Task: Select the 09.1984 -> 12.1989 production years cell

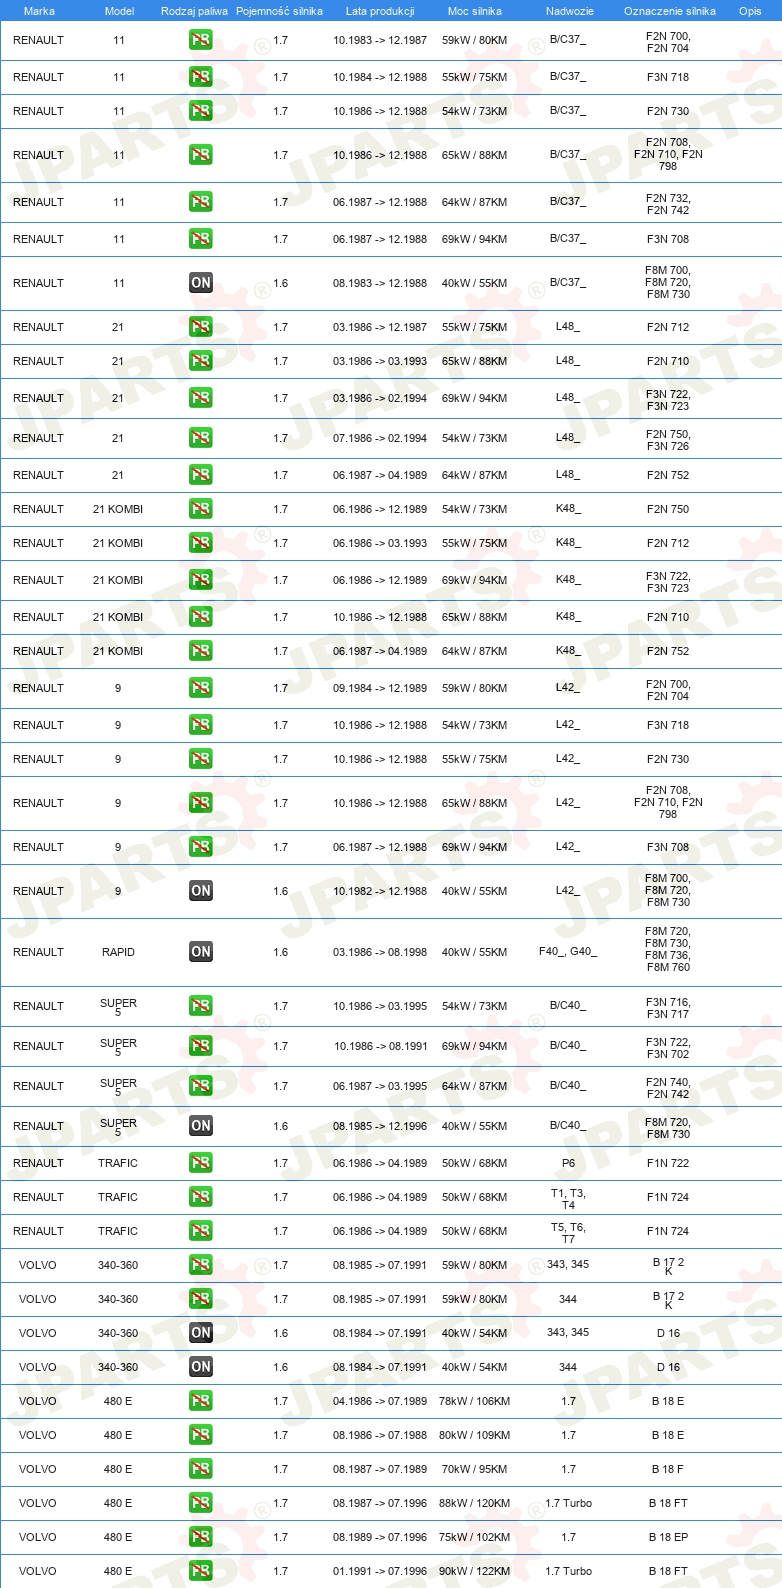Action: 380,688
